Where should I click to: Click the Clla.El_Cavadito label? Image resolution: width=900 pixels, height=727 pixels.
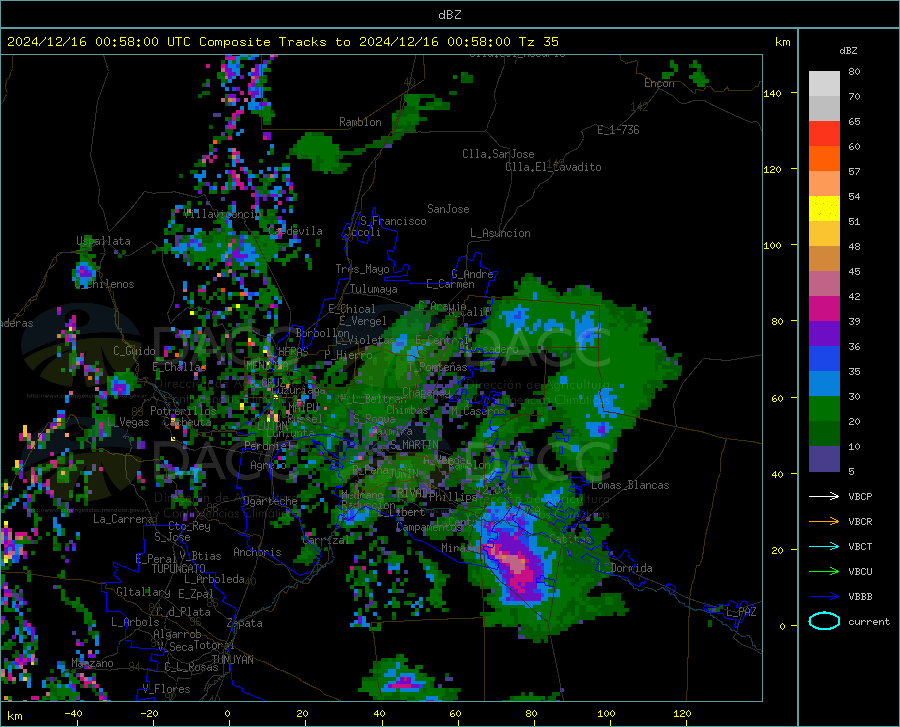point(553,167)
